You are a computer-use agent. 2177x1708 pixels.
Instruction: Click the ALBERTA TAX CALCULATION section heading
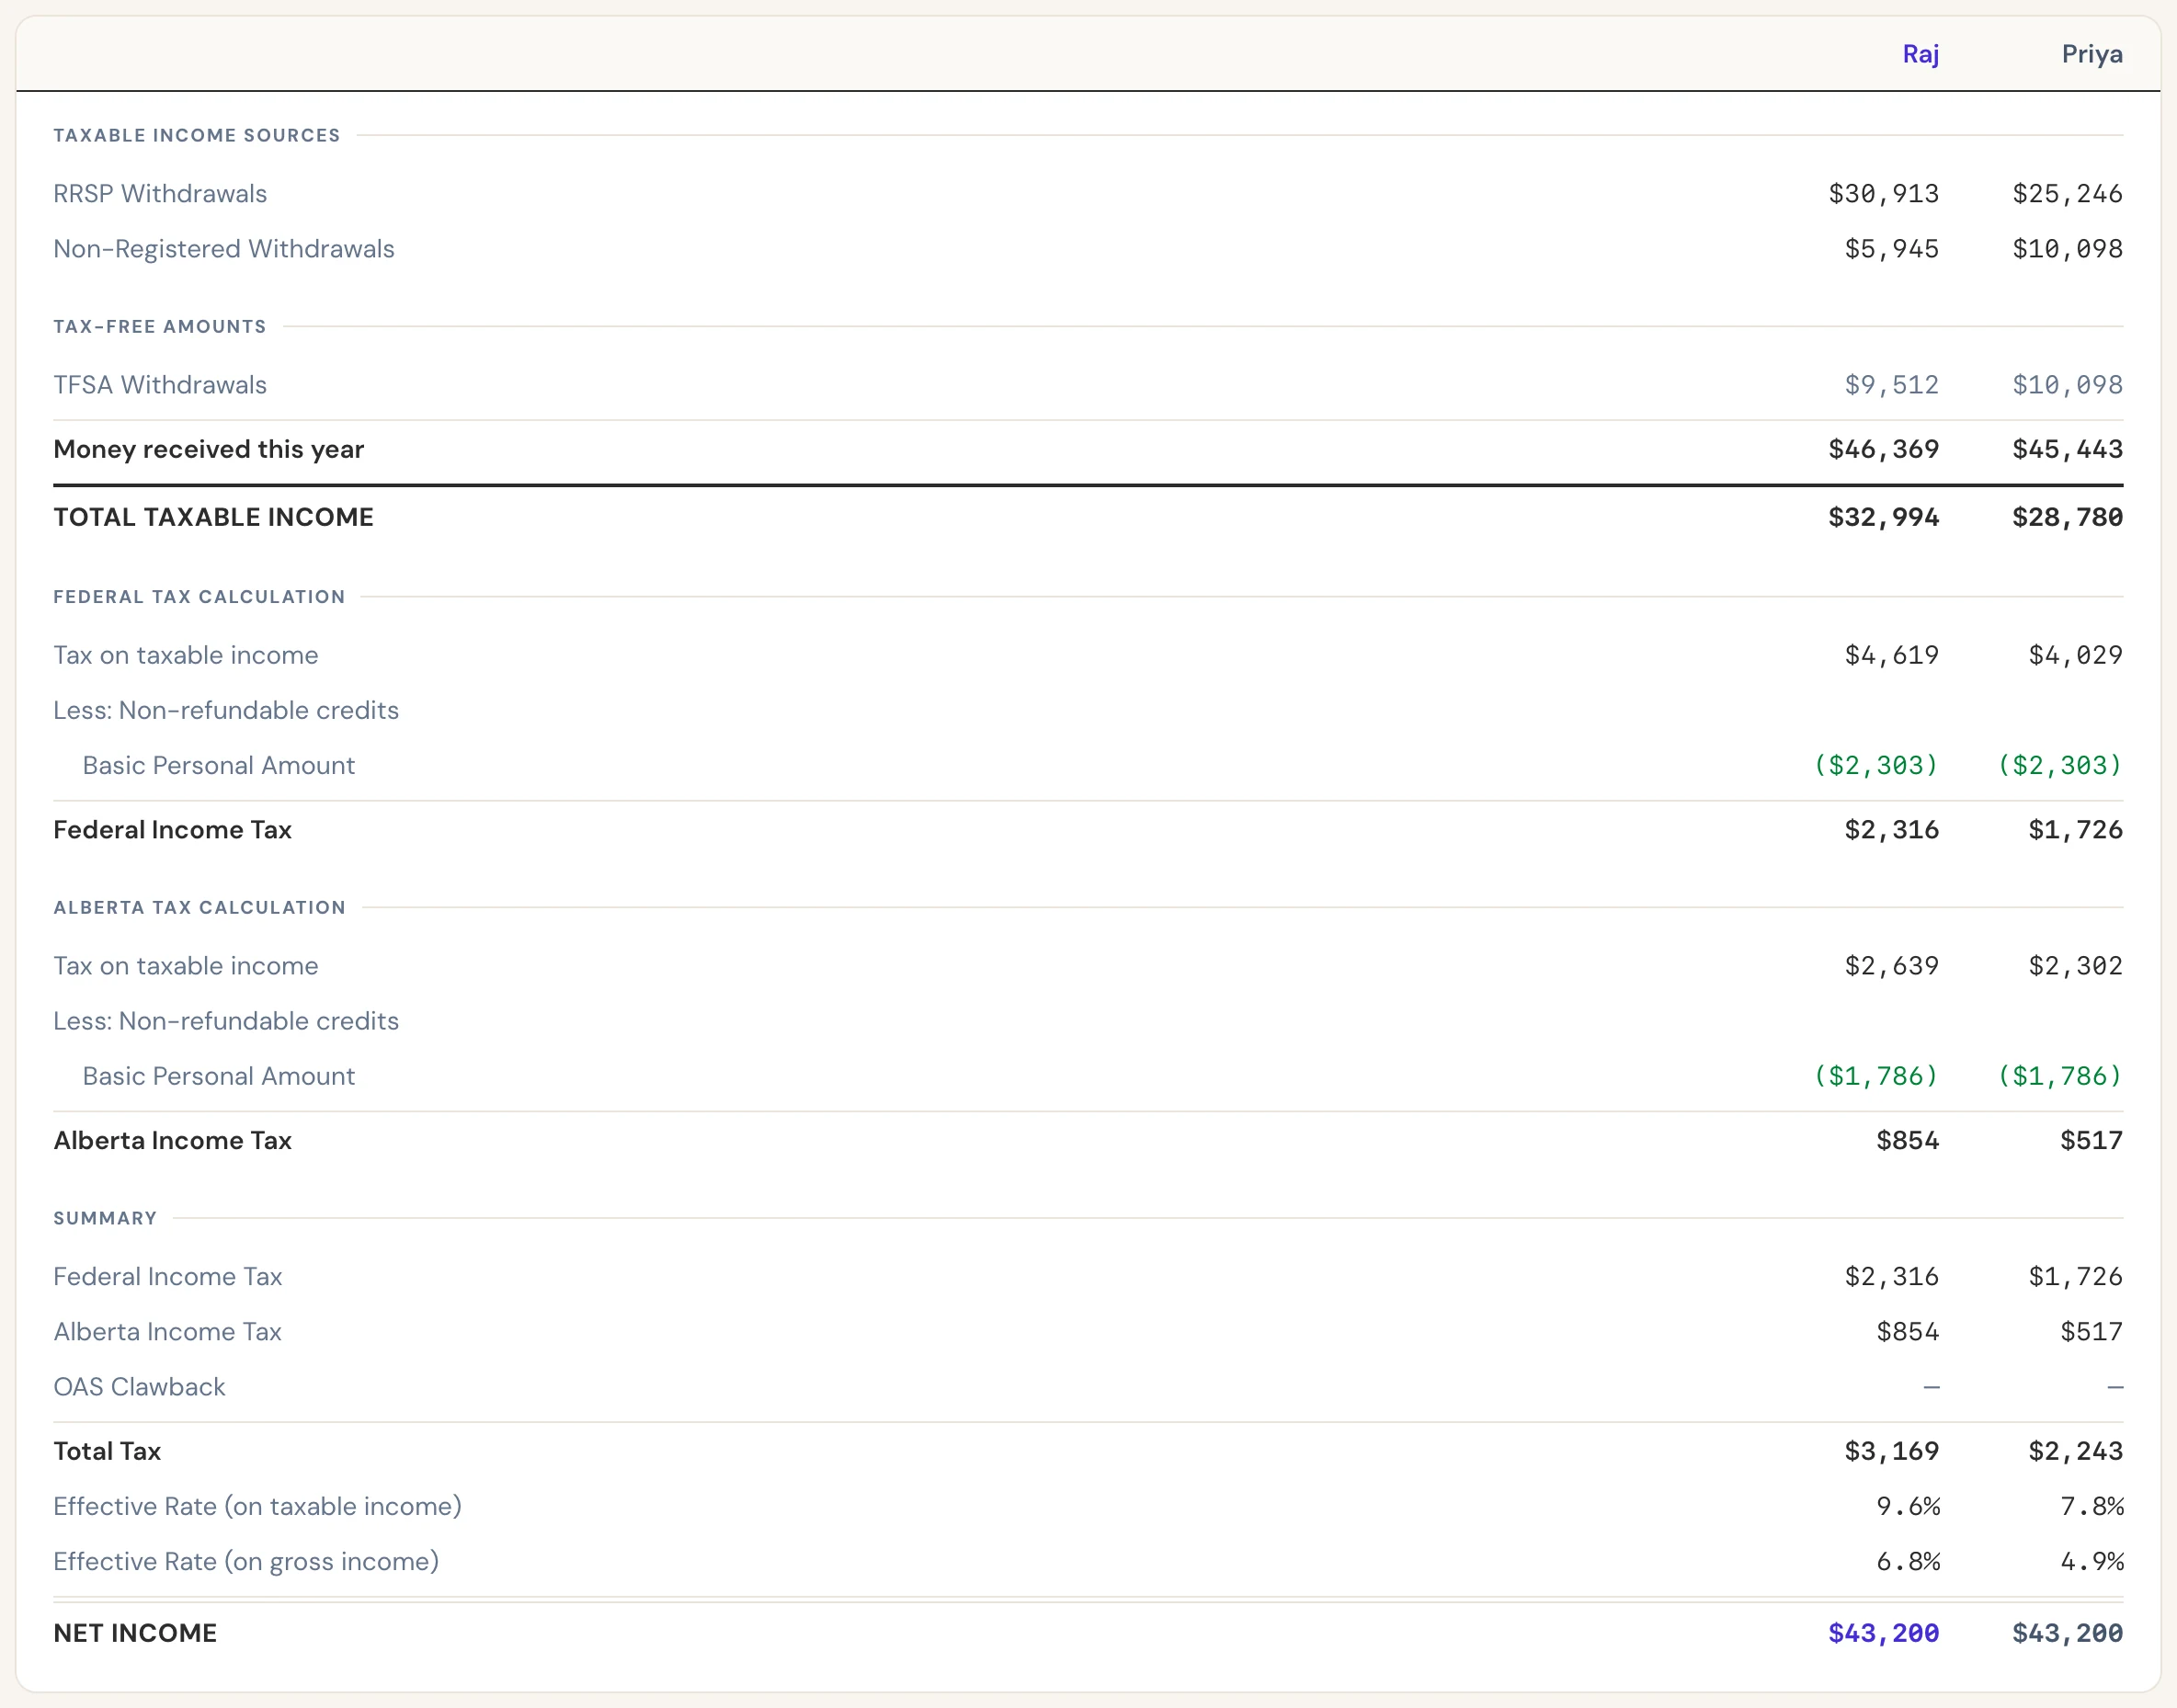tap(199, 907)
